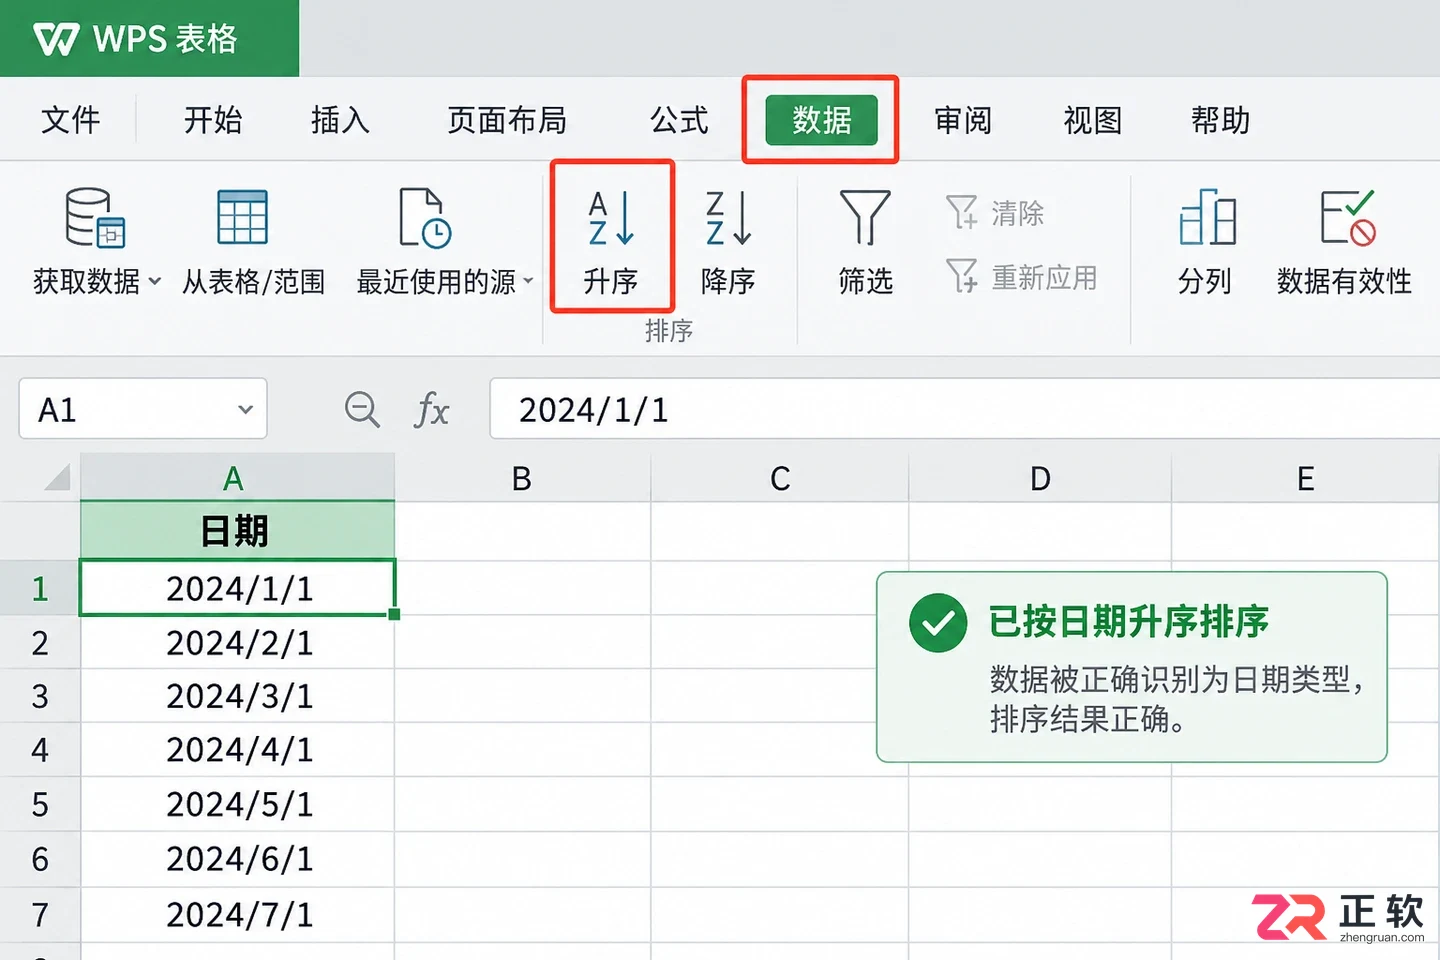Click the 清除 filter icon

tap(961, 212)
